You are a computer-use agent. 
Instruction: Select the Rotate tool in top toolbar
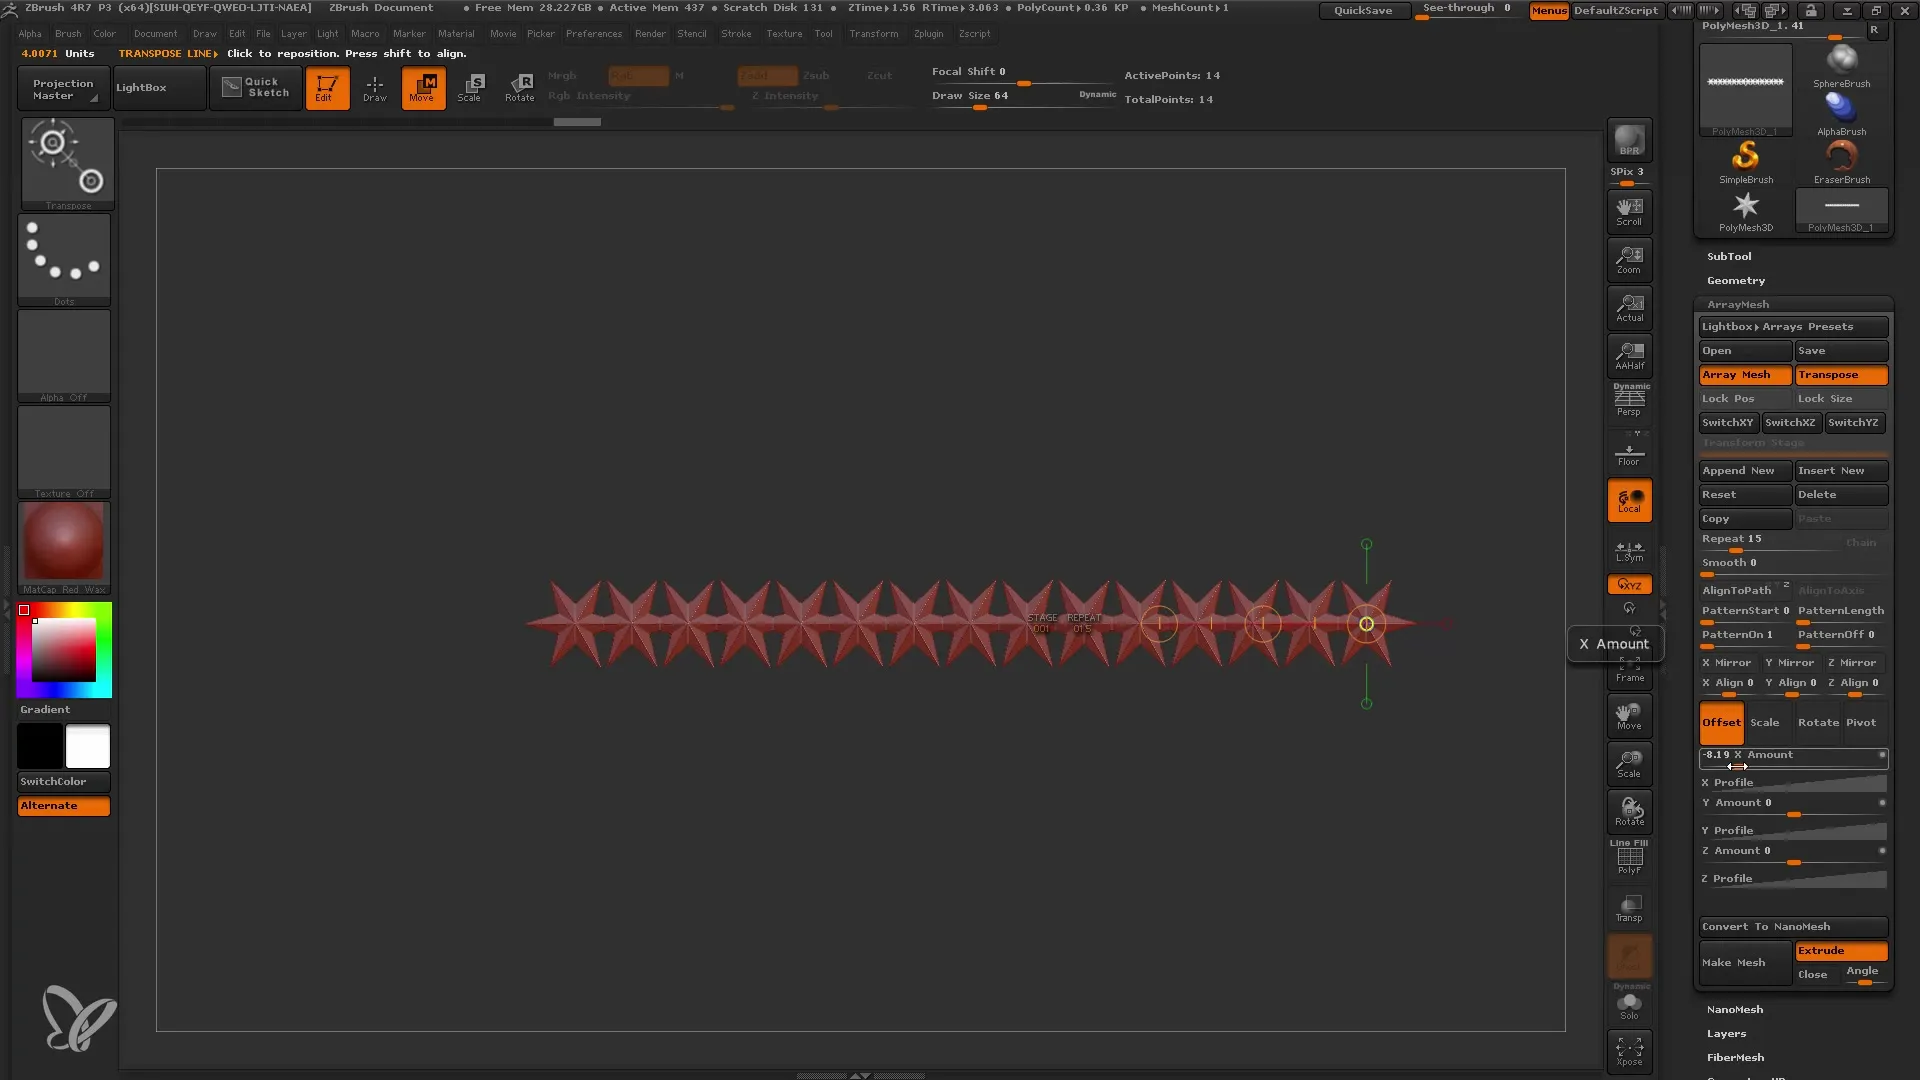coord(520,88)
